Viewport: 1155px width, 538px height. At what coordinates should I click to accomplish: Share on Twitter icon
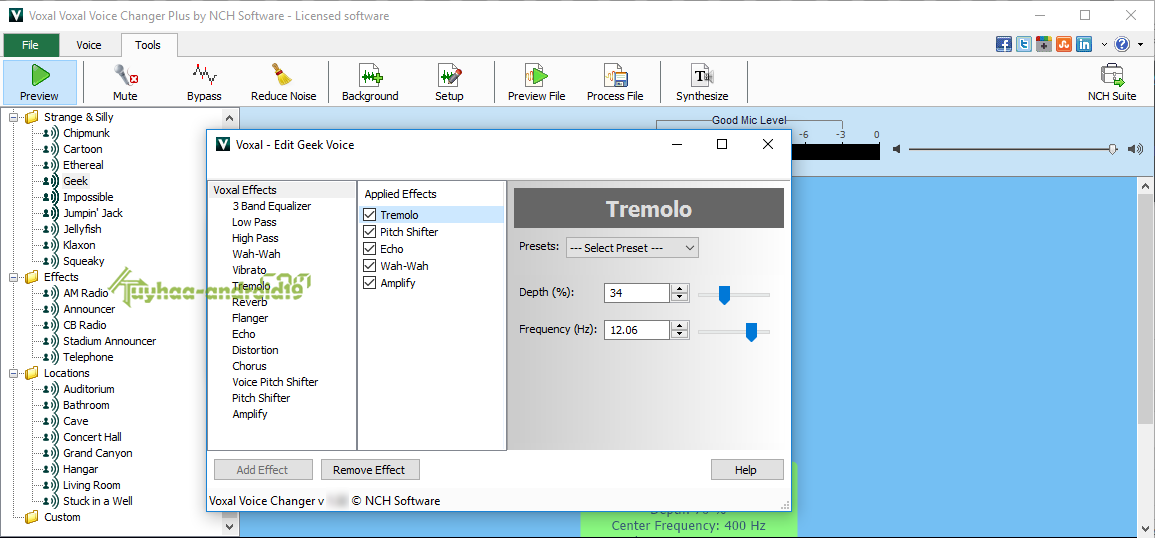(x=1023, y=44)
